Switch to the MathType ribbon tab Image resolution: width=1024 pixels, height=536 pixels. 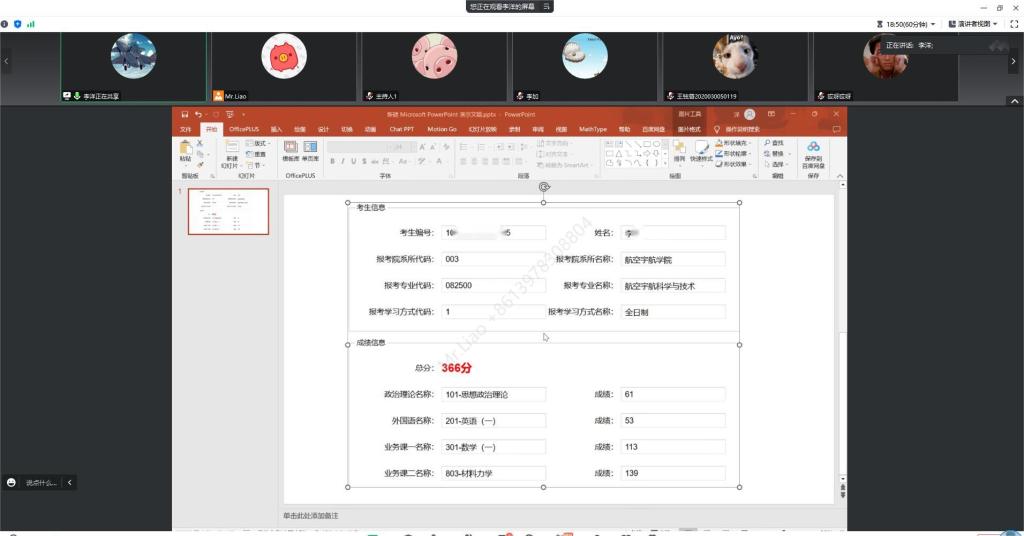(593, 129)
